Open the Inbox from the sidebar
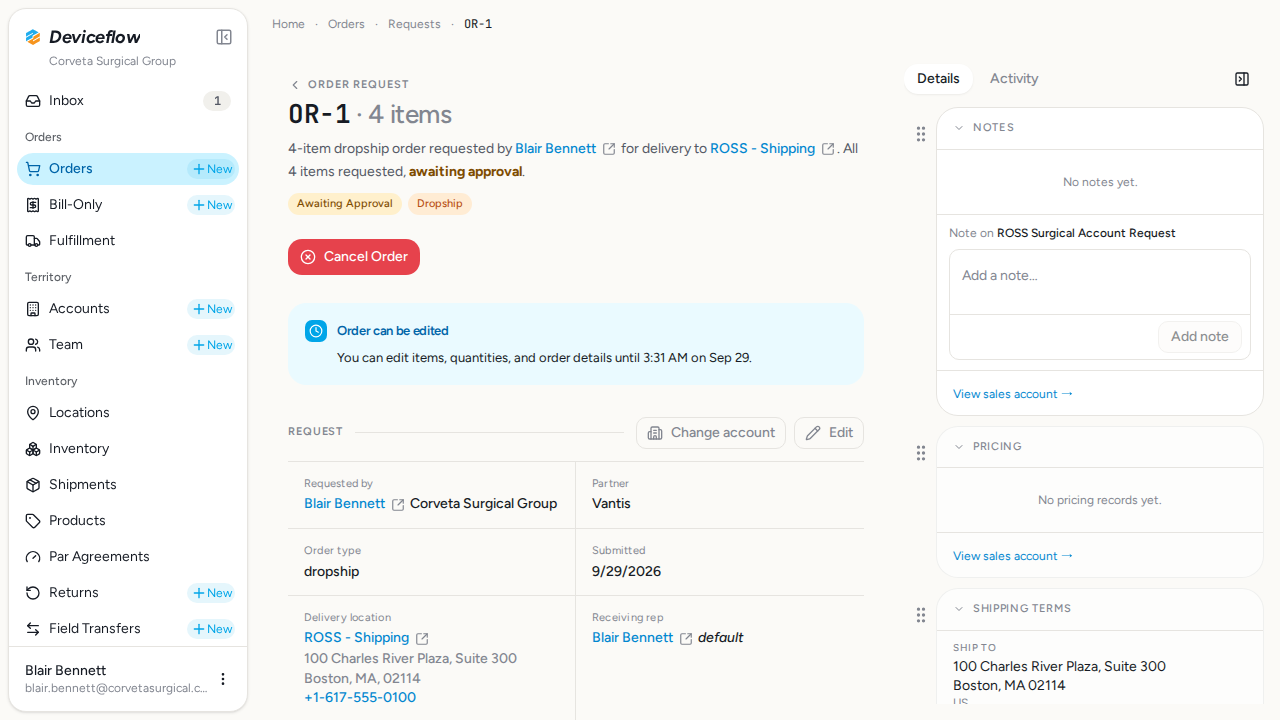This screenshot has height=720, width=1280. pos(128,101)
